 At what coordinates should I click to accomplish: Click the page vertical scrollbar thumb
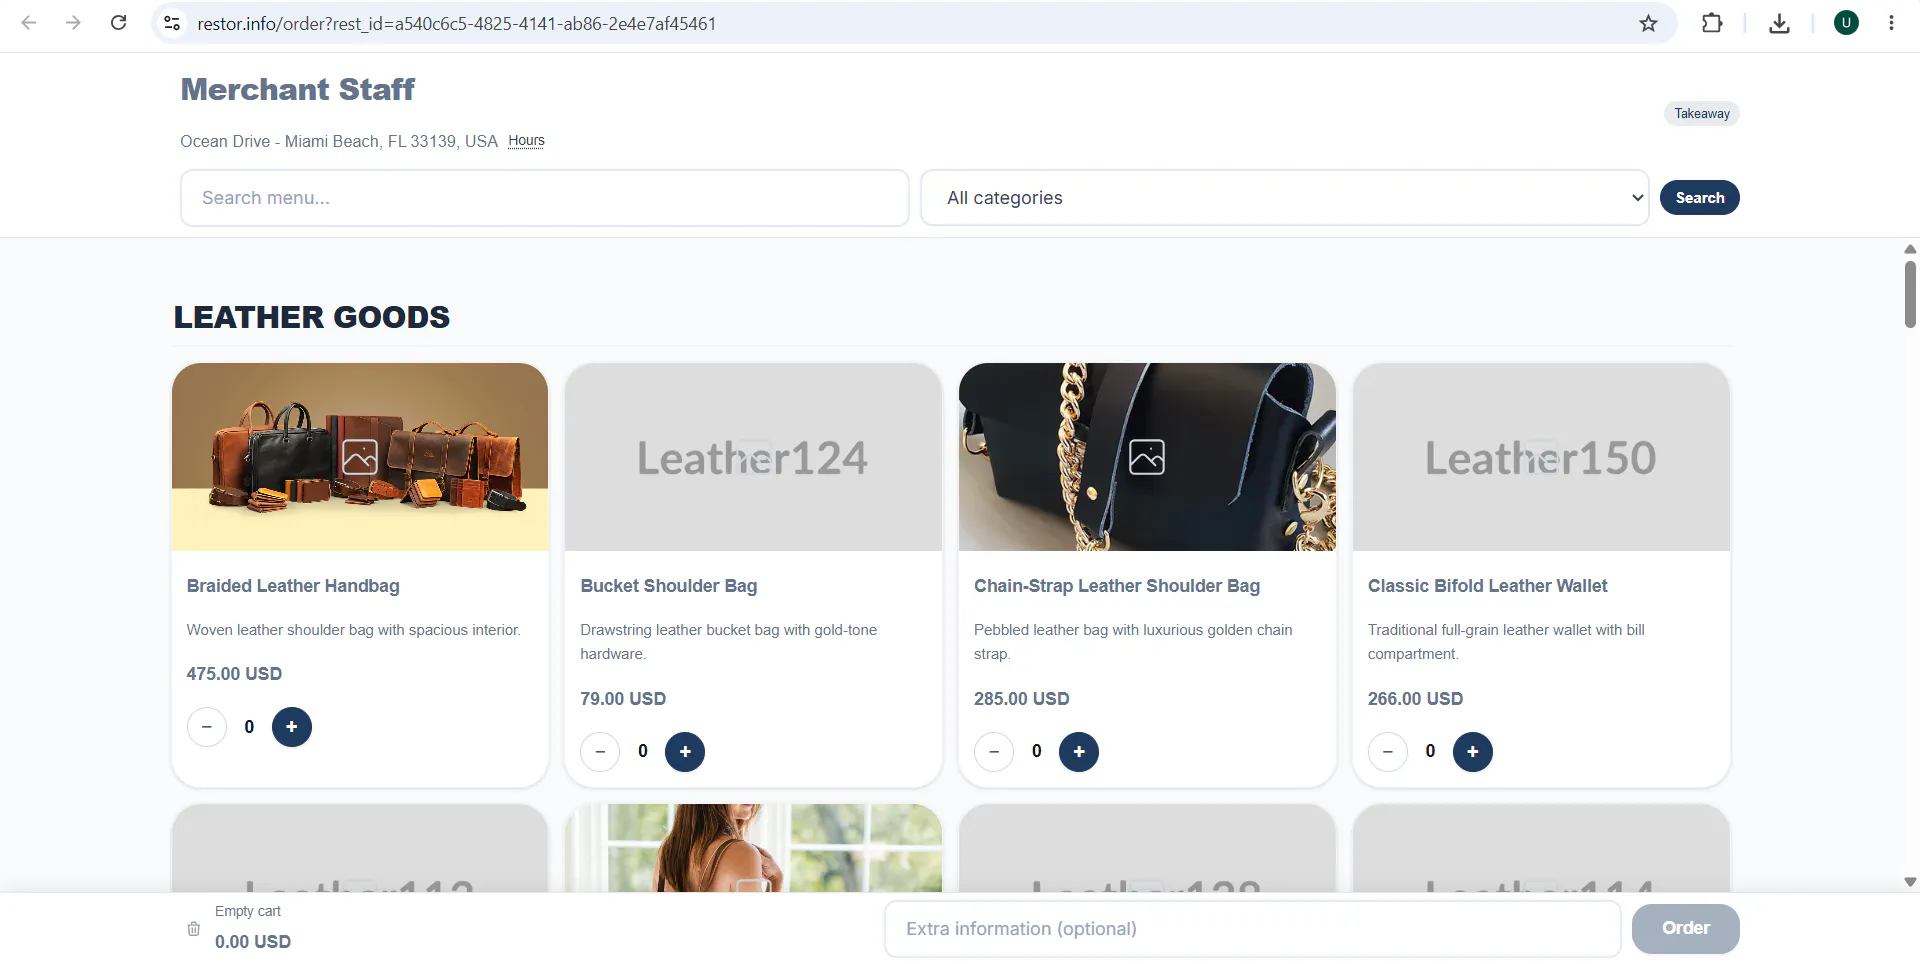tap(1910, 294)
